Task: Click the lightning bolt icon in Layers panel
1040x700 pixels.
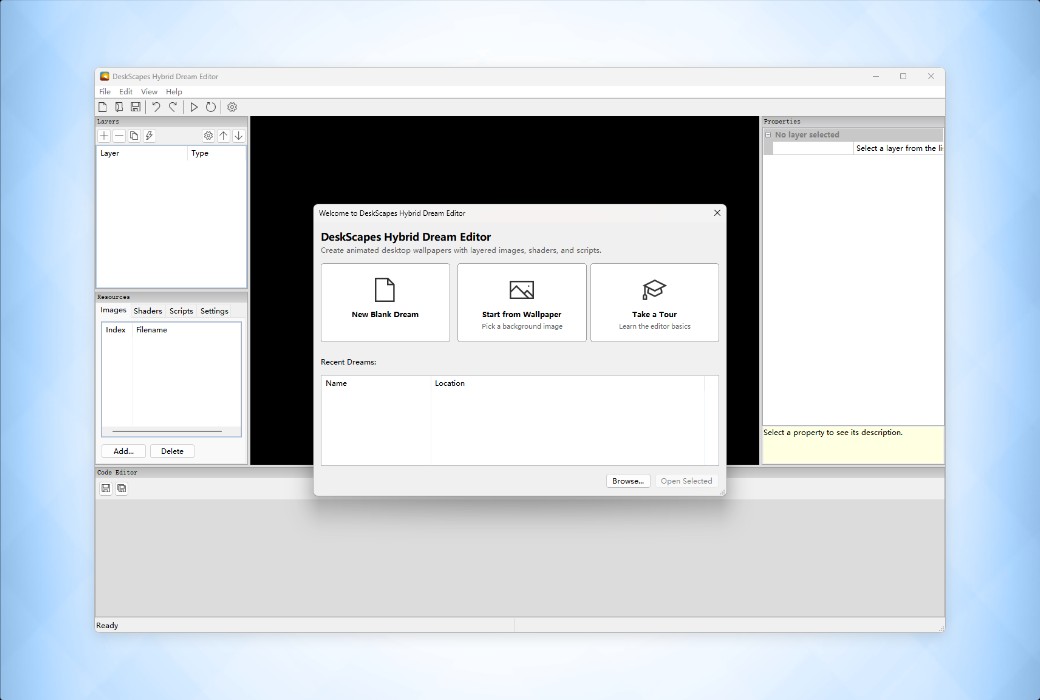Action: point(149,135)
